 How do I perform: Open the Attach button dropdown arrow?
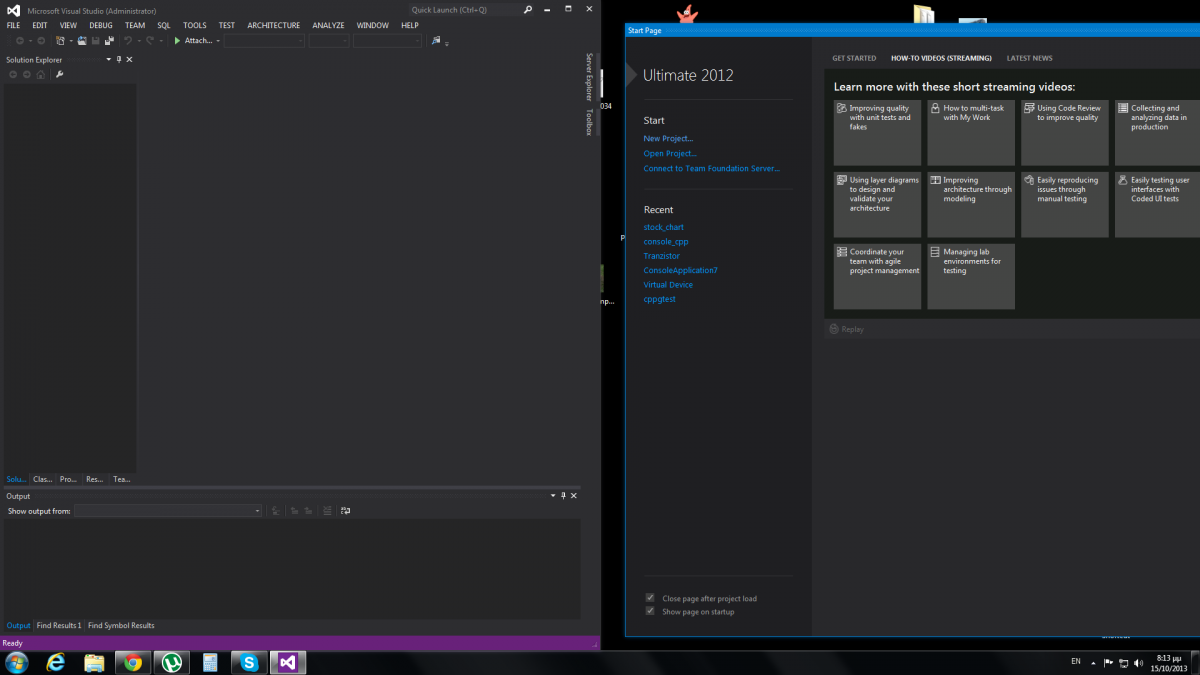[218, 41]
